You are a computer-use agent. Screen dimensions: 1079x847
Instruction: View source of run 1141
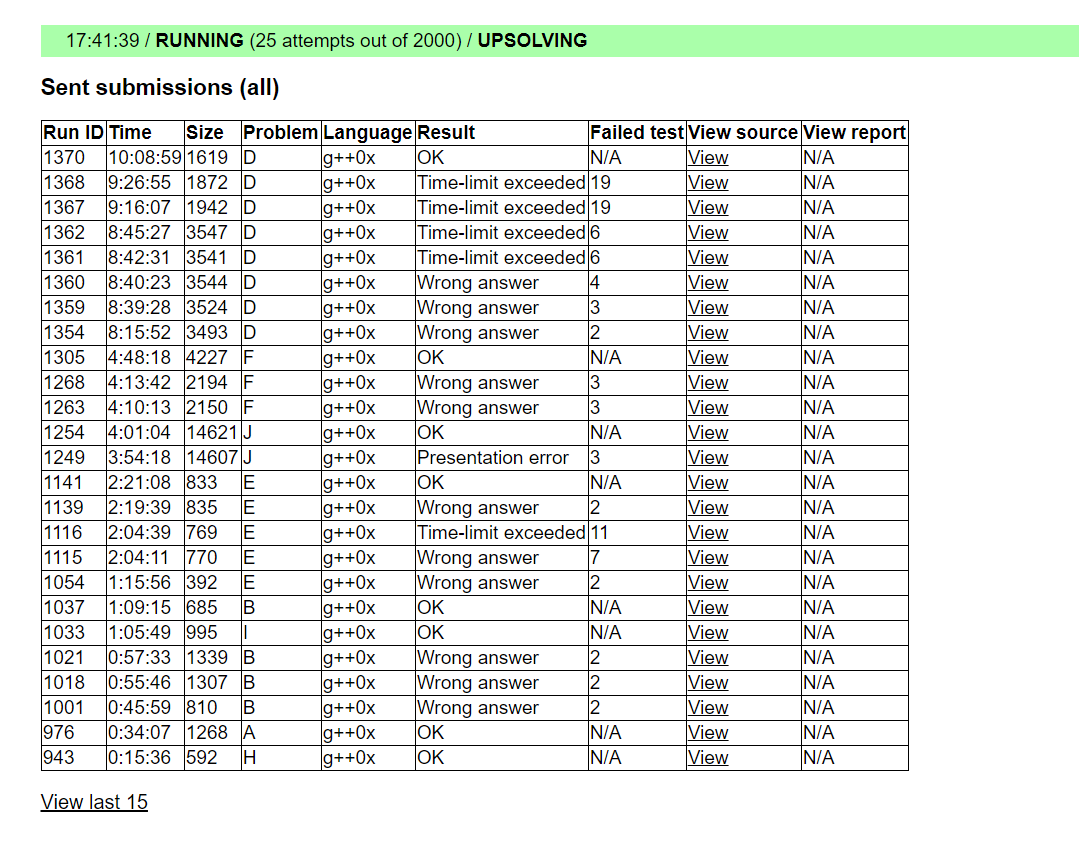point(708,483)
